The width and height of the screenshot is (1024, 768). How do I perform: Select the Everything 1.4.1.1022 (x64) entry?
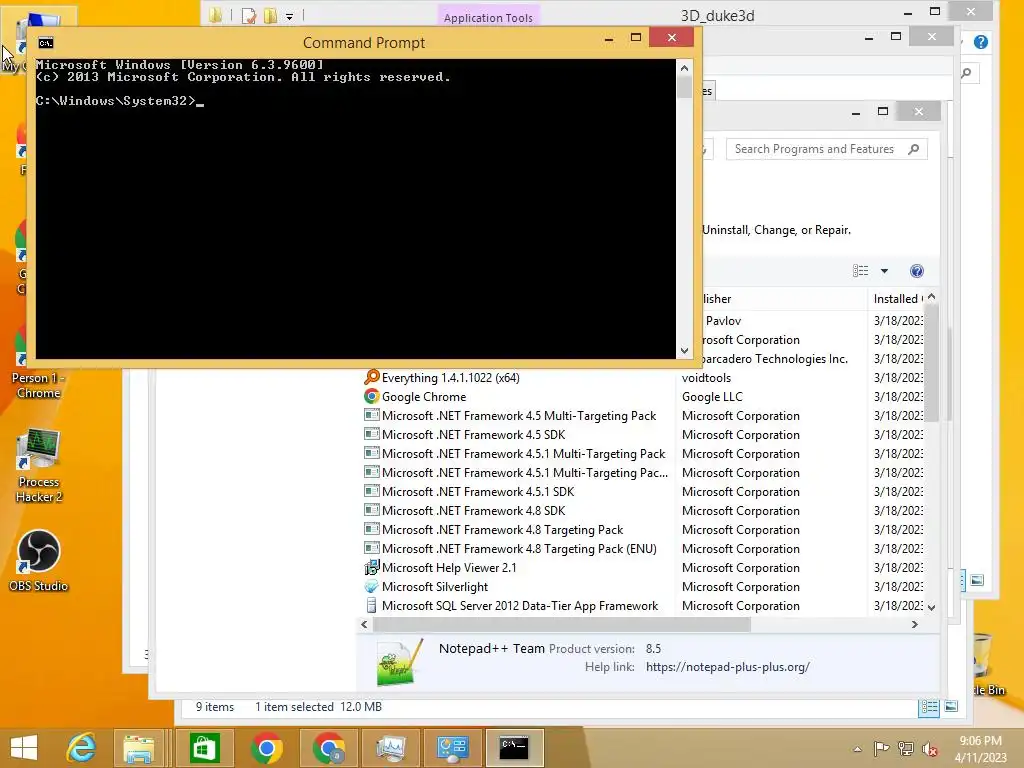click(x=451, y=377)
